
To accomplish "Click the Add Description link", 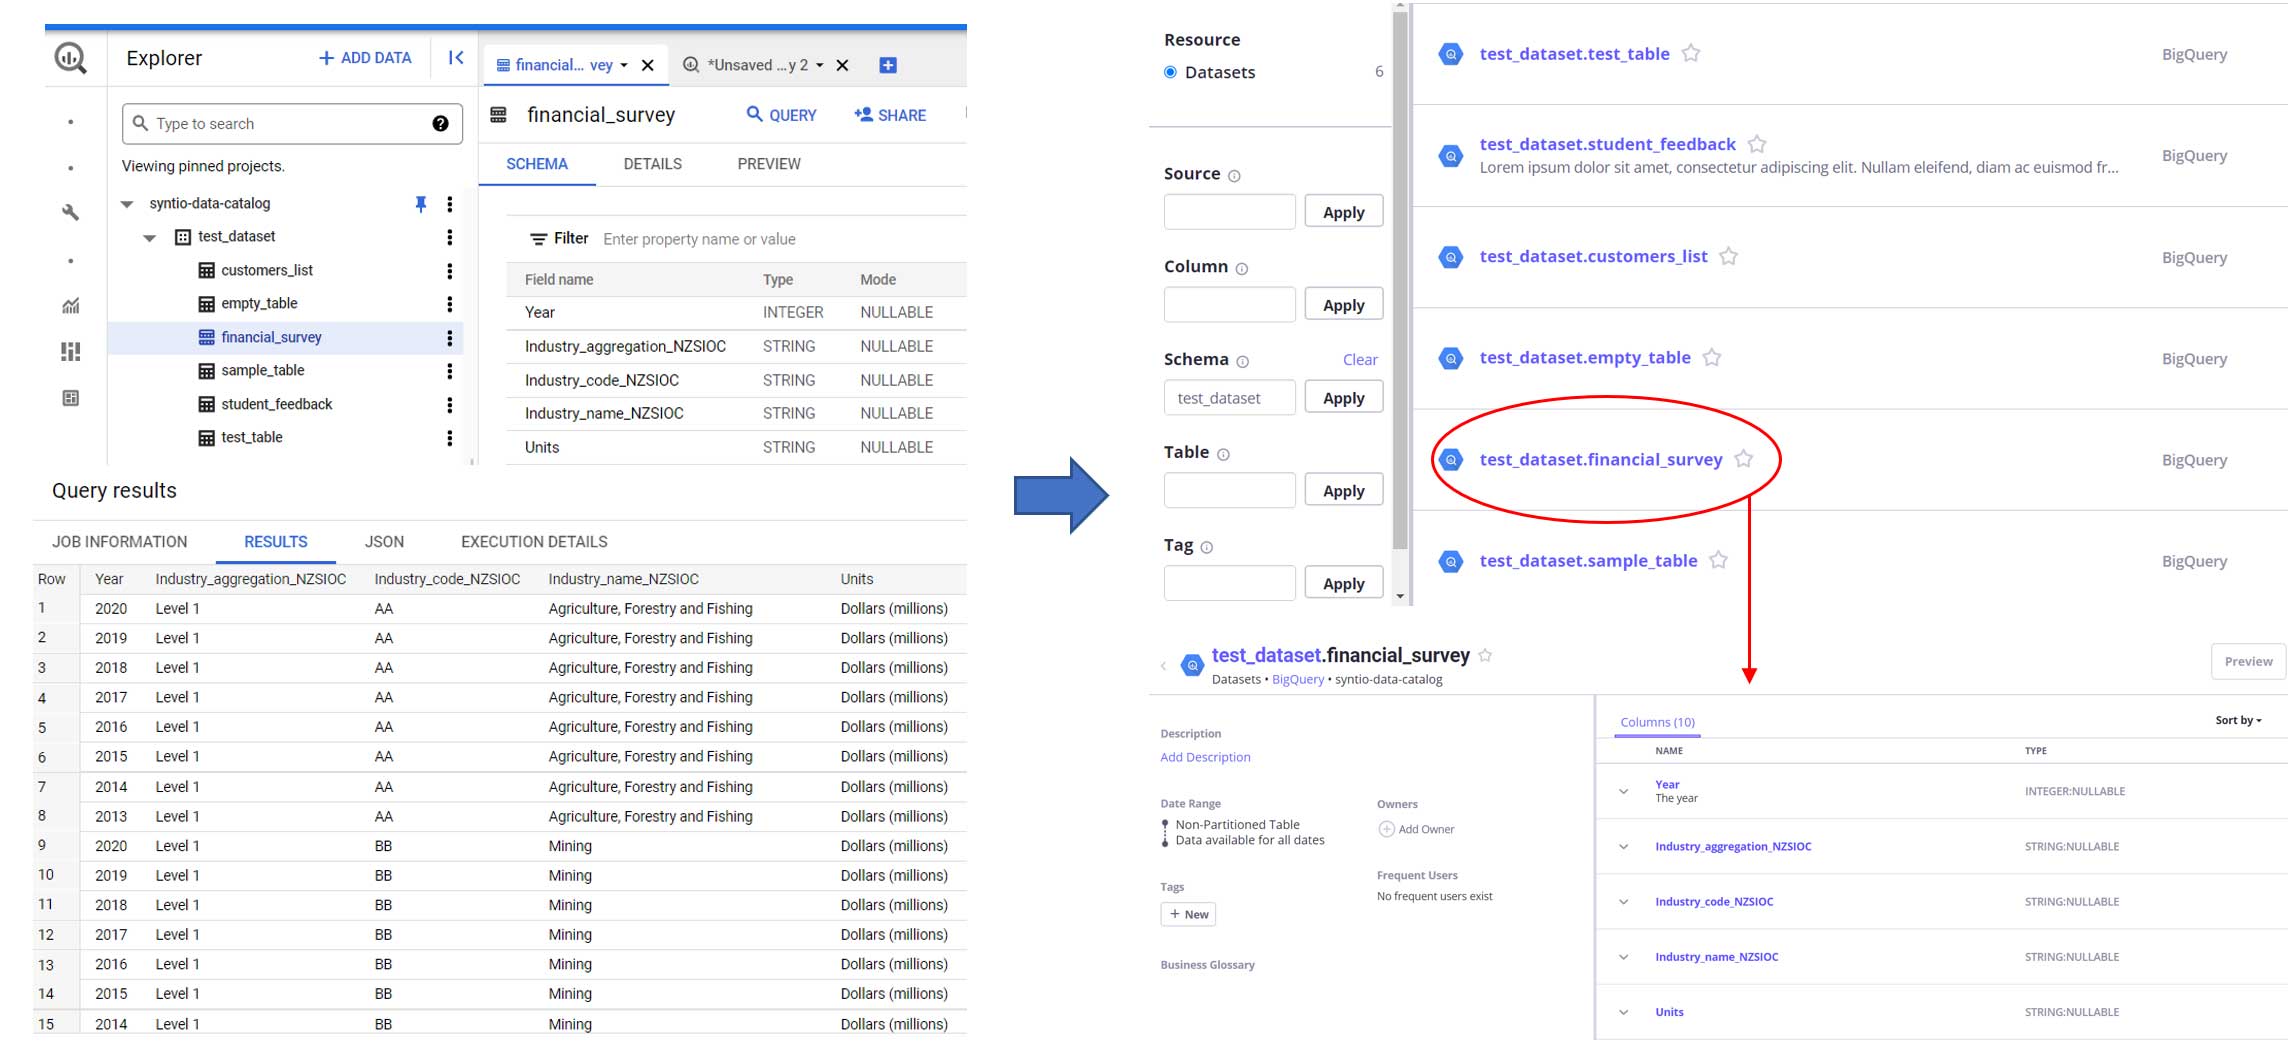I will tap(1205, 757).
